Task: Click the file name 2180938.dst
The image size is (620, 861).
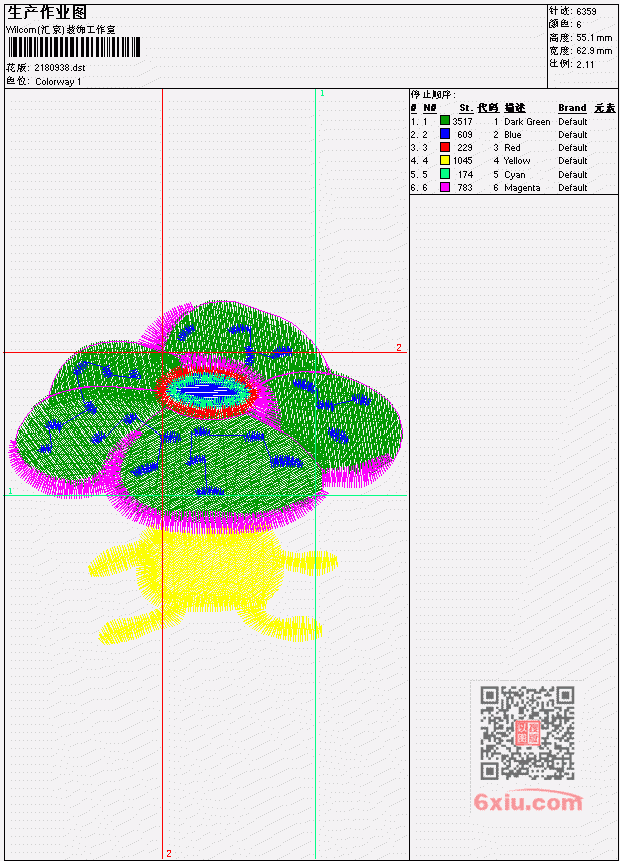Action: click(x=60, y=68)
